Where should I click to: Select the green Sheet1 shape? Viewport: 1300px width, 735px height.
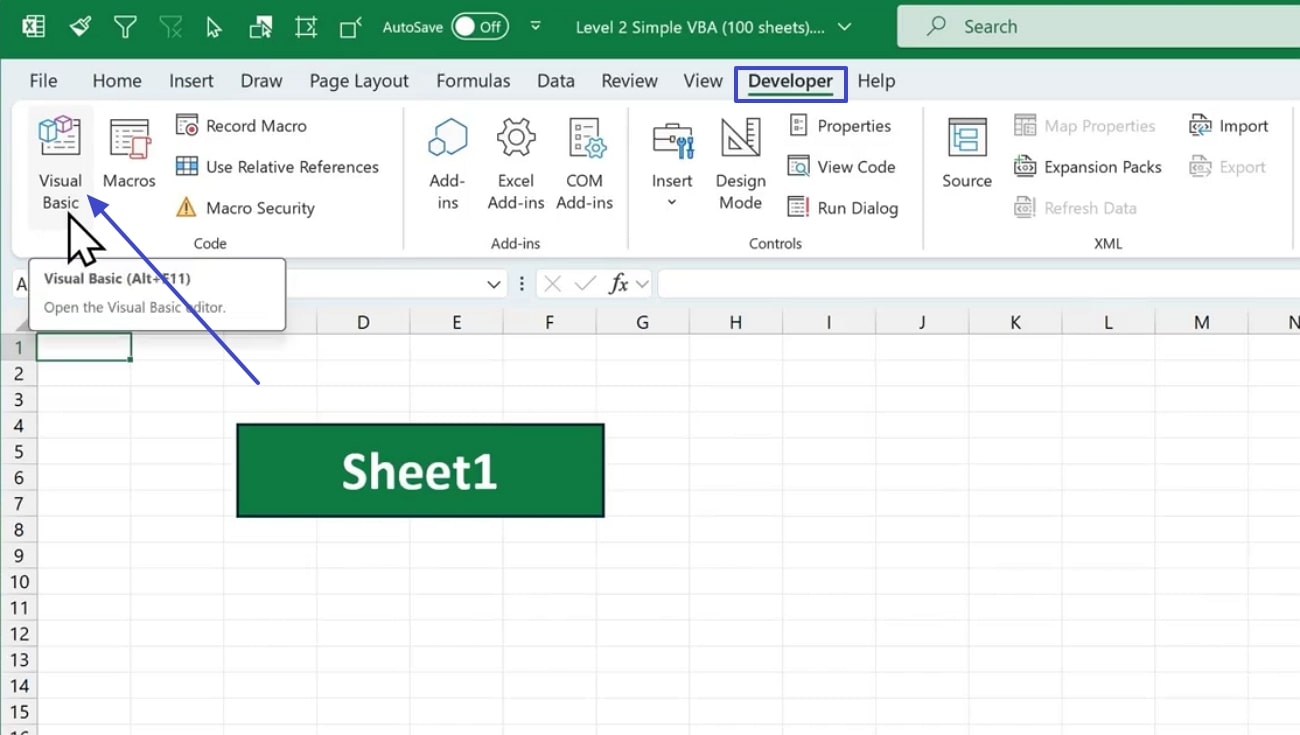420,471
